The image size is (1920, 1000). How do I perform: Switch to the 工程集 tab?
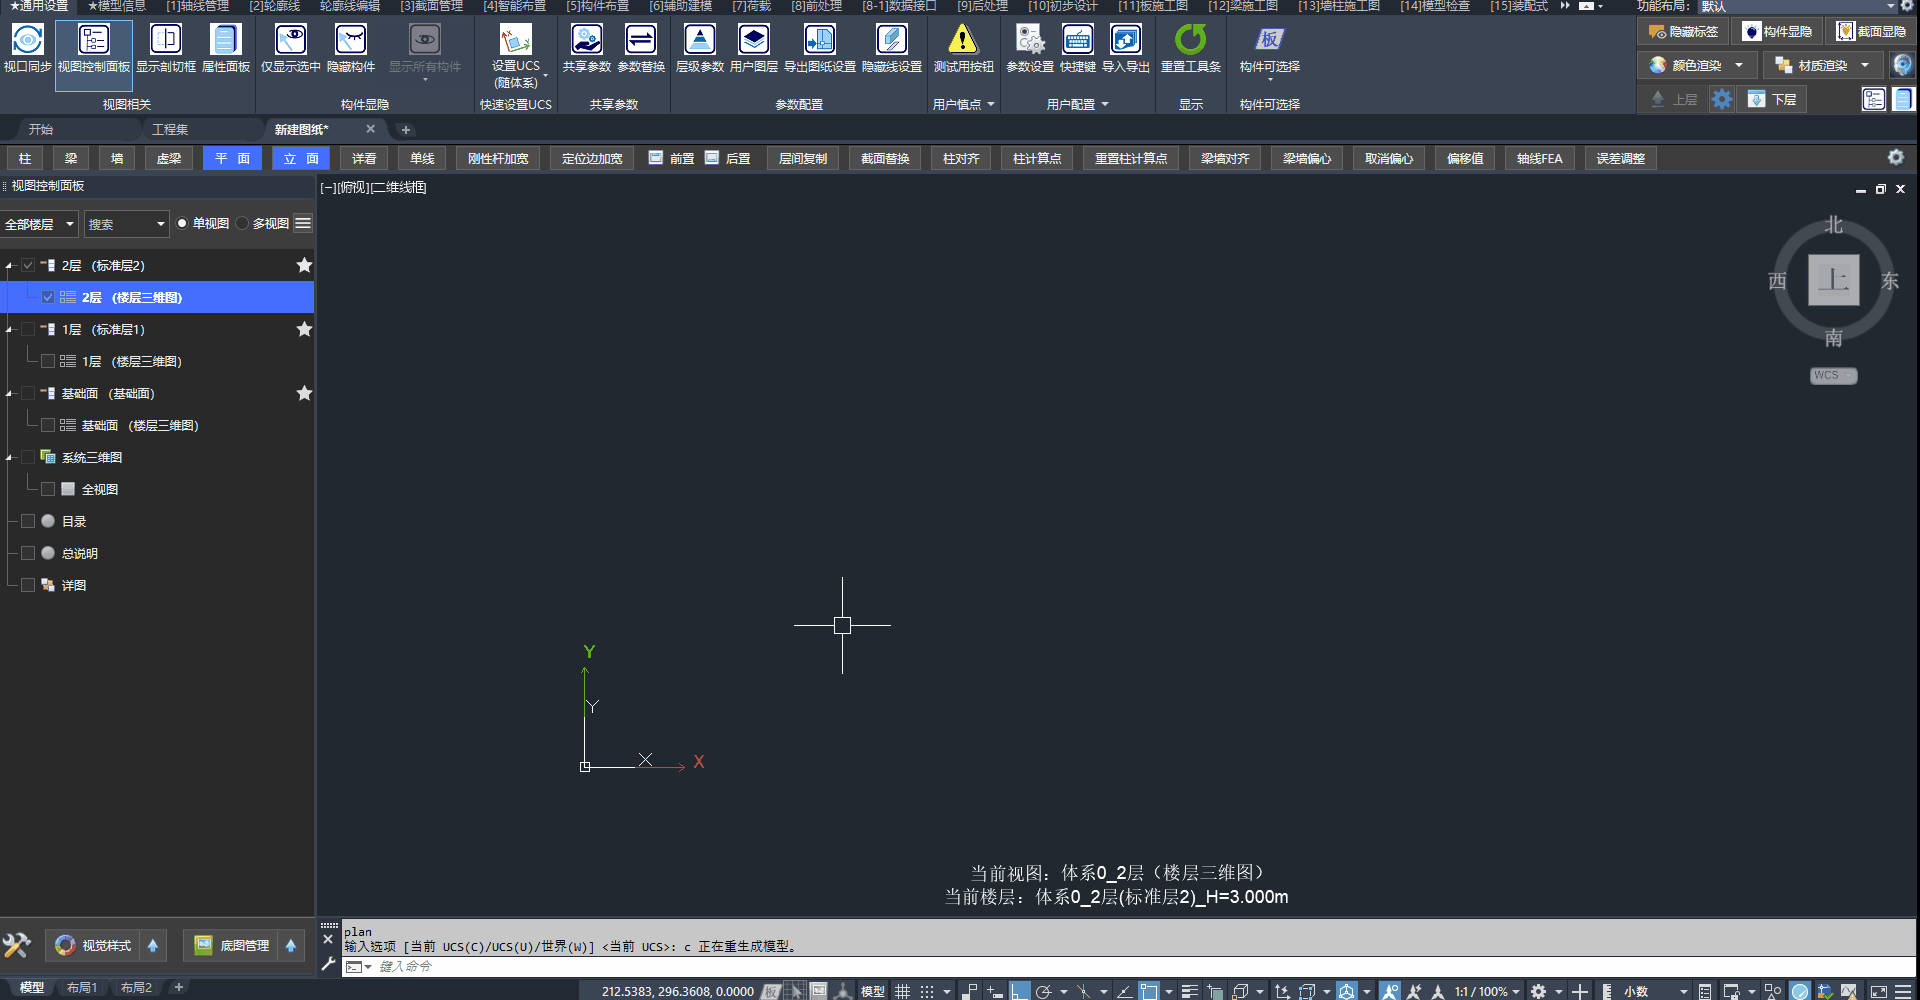pyautogui.click(x=170, y=129)
